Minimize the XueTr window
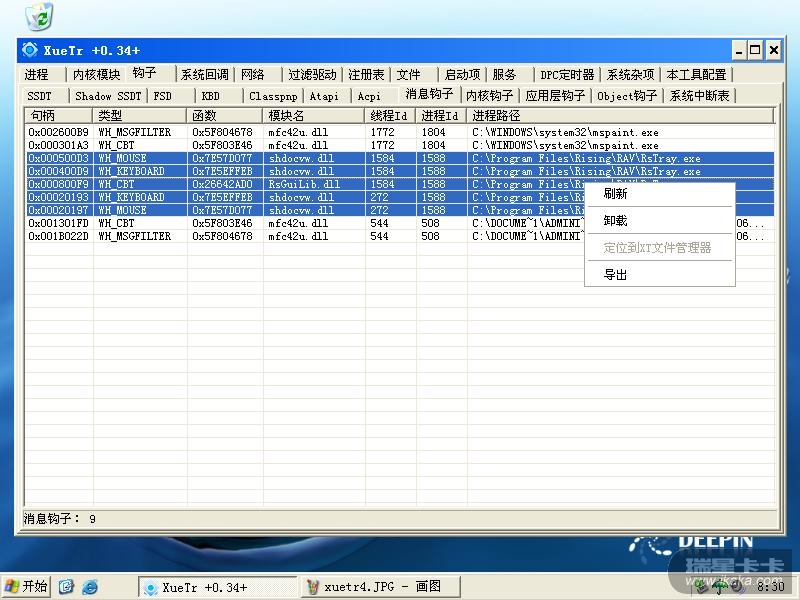Screen dimensions: 800x600 739,50
